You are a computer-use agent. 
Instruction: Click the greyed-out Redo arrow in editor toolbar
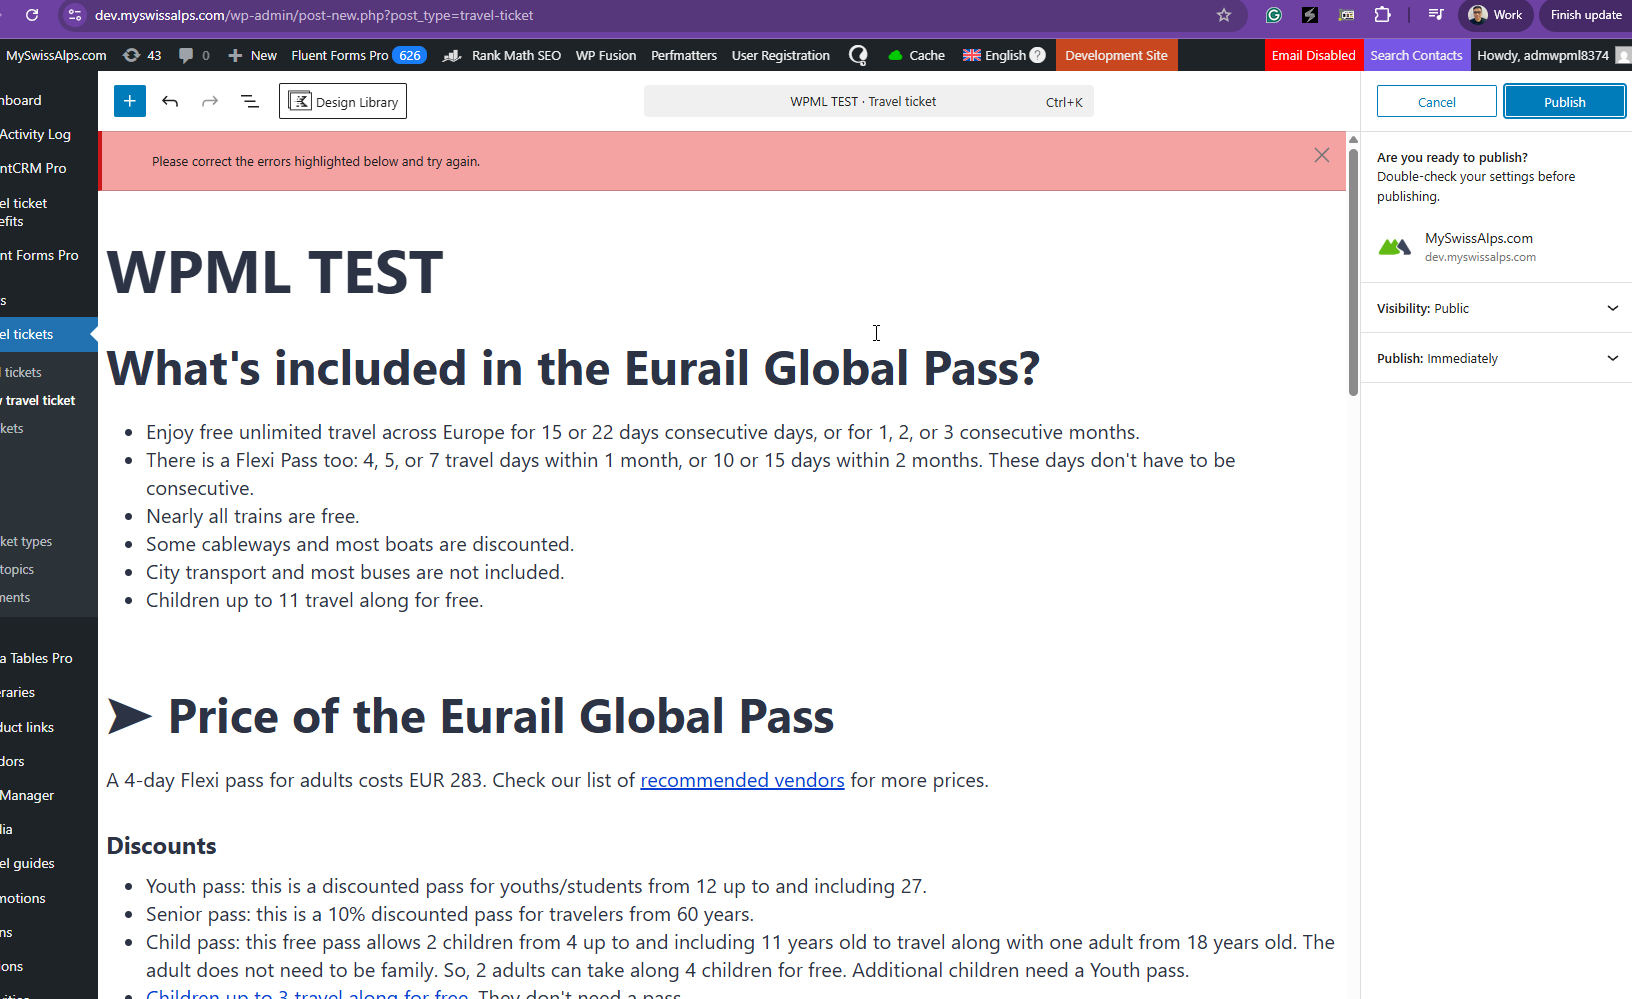tap(210, 101)
